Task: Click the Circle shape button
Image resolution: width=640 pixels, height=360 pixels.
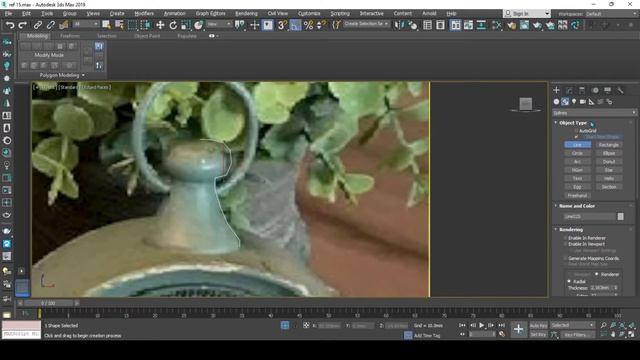Action: (577, 153)
